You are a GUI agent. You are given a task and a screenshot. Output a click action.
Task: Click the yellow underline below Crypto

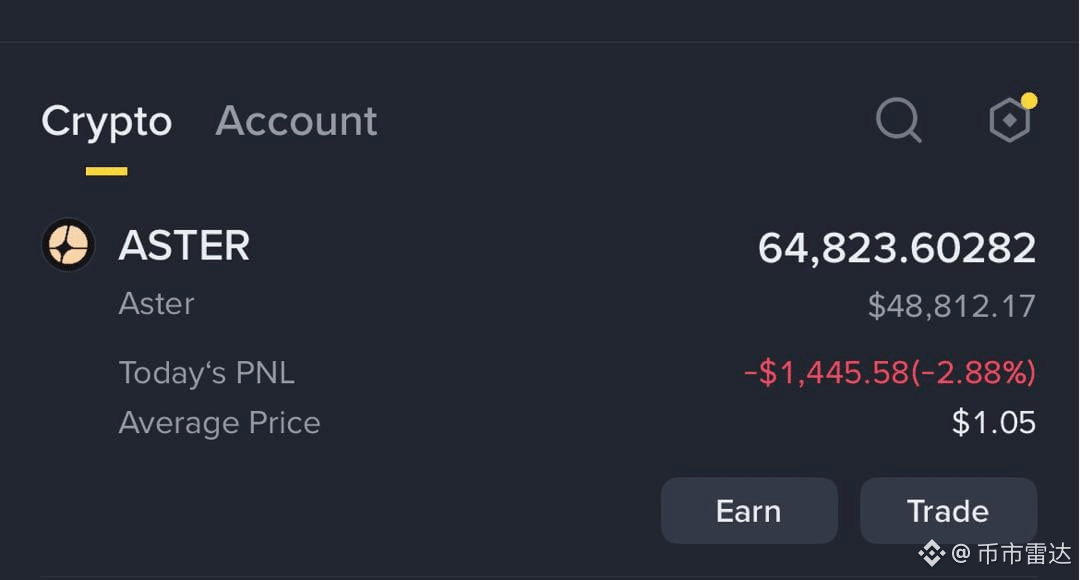(106, 171)
